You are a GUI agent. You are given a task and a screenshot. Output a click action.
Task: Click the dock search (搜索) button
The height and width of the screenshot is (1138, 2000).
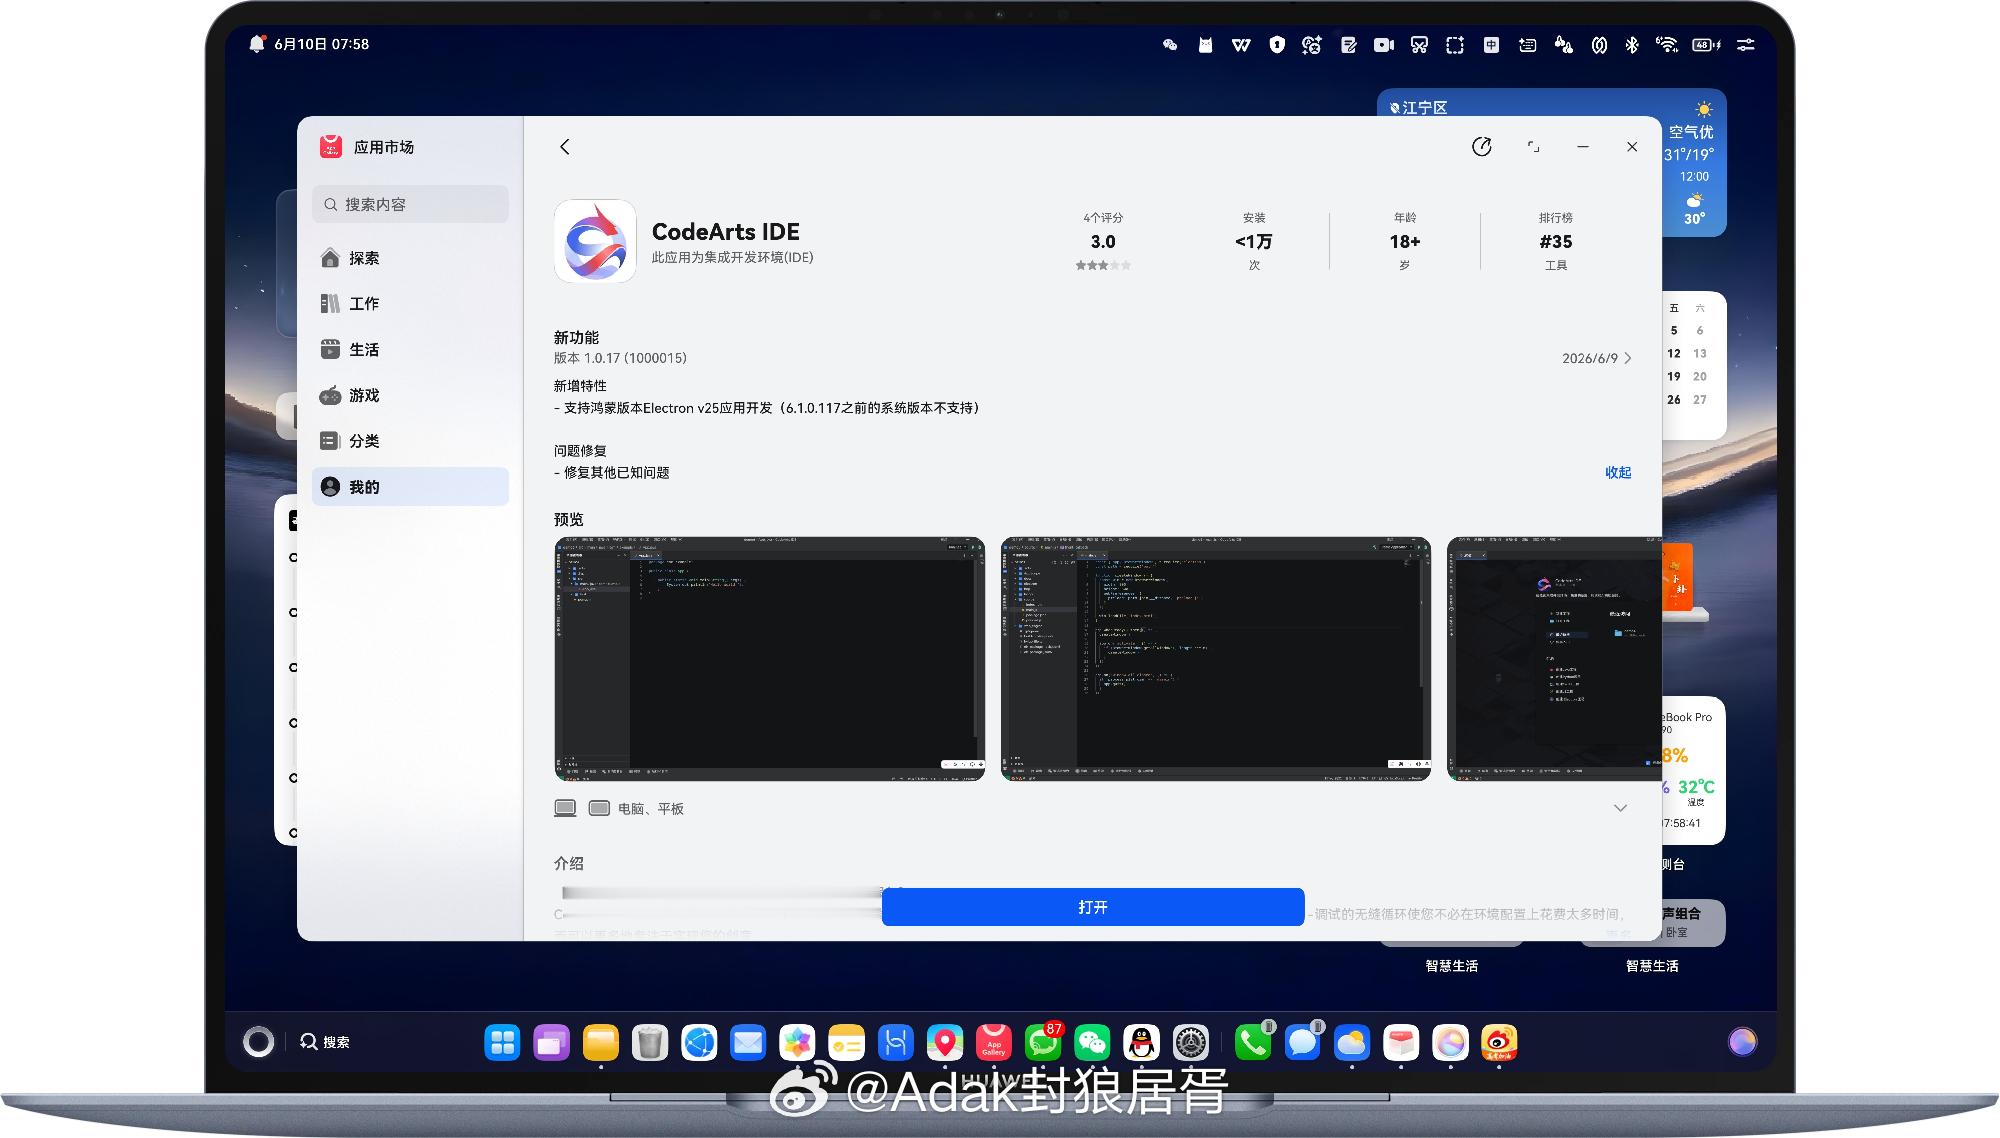[325, 1042]
